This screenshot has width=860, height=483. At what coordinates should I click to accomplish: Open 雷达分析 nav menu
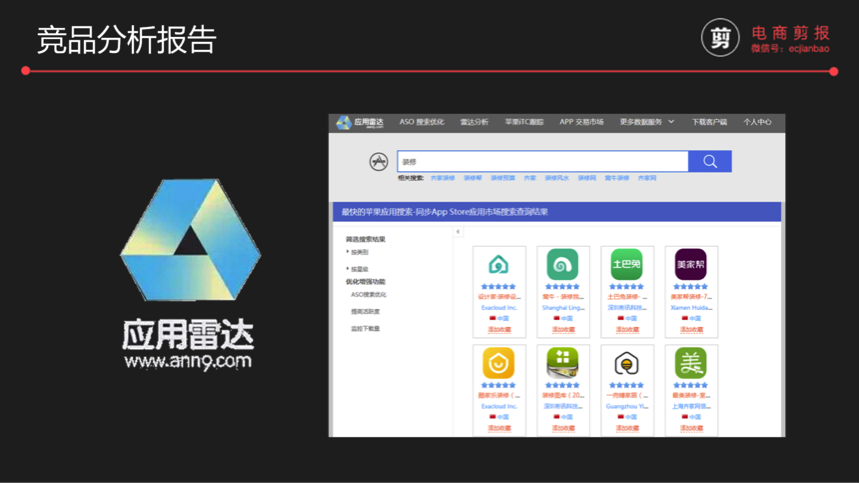tap(474, 122)
